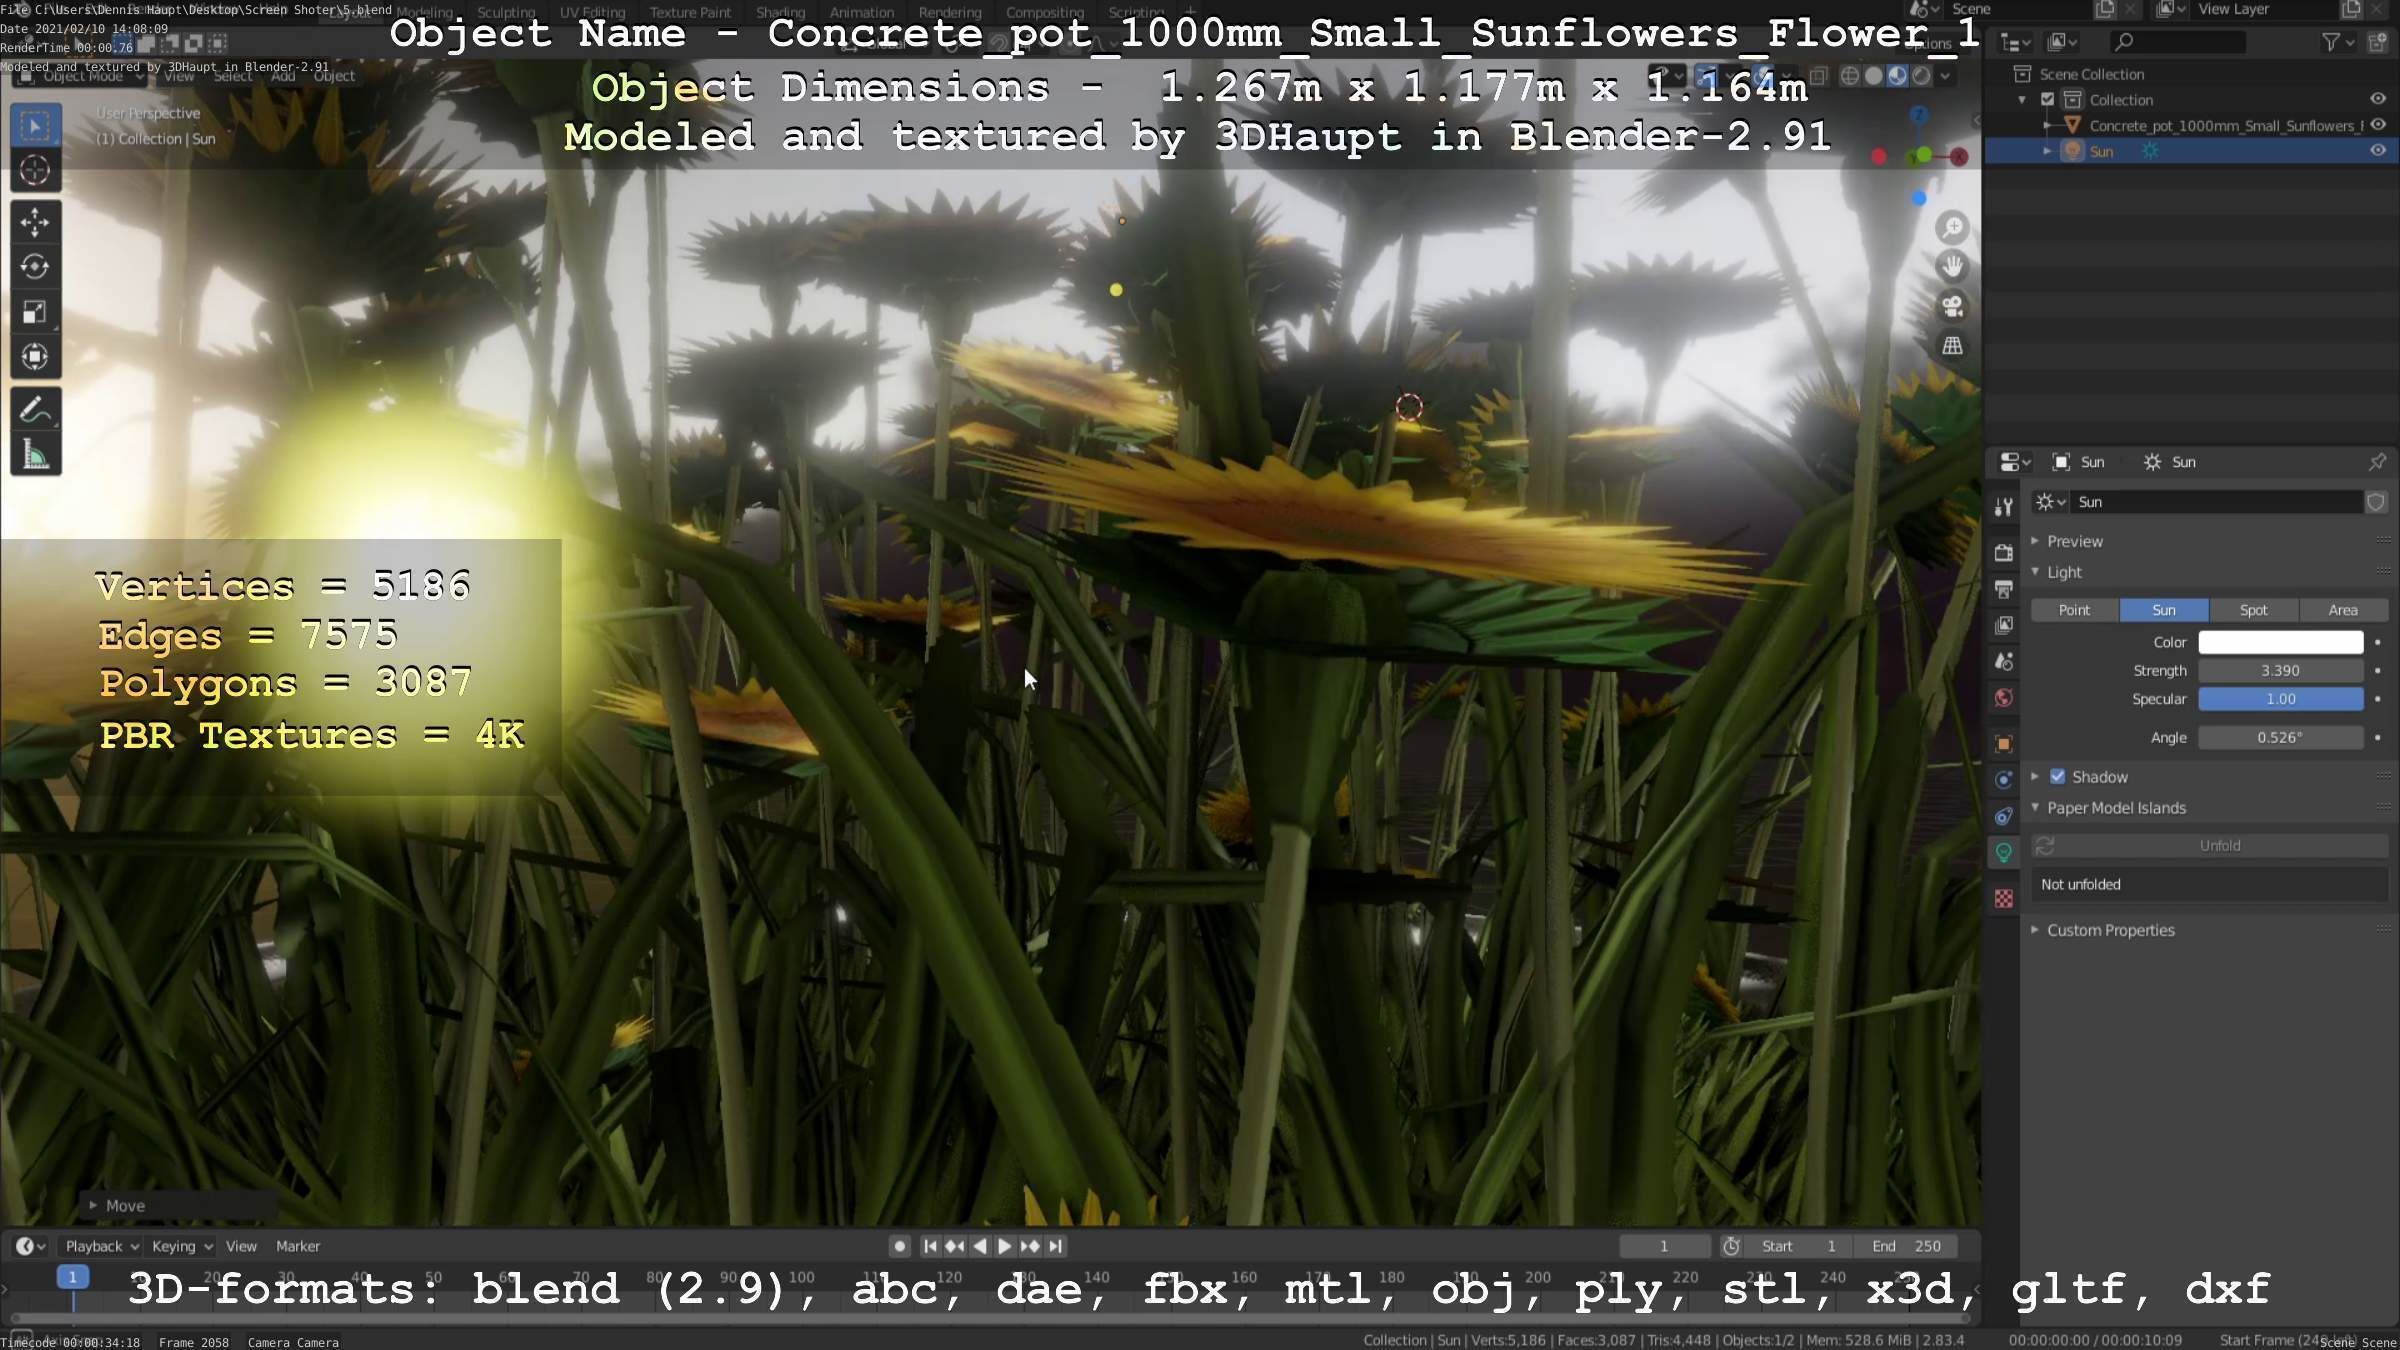Click the light Color swatch
This screenshot has height=1350, width=2400.
tap(2281, 642)
